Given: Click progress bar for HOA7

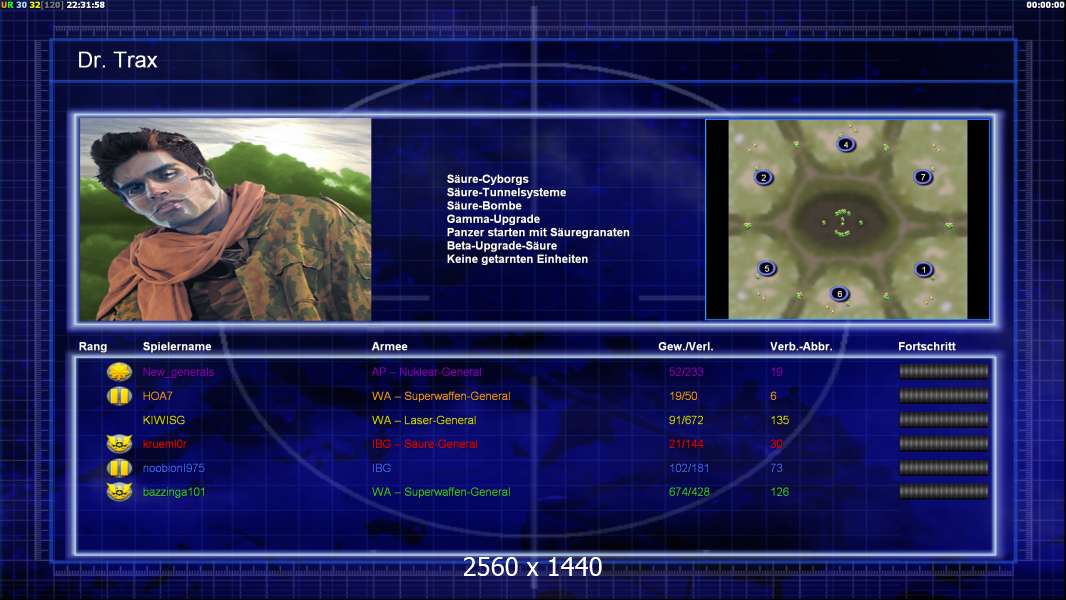Looking at the screenshot, I should (x=944, y=395).
